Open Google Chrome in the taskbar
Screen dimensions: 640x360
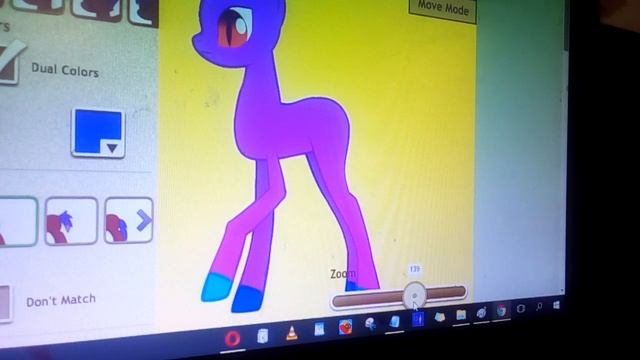501,311
